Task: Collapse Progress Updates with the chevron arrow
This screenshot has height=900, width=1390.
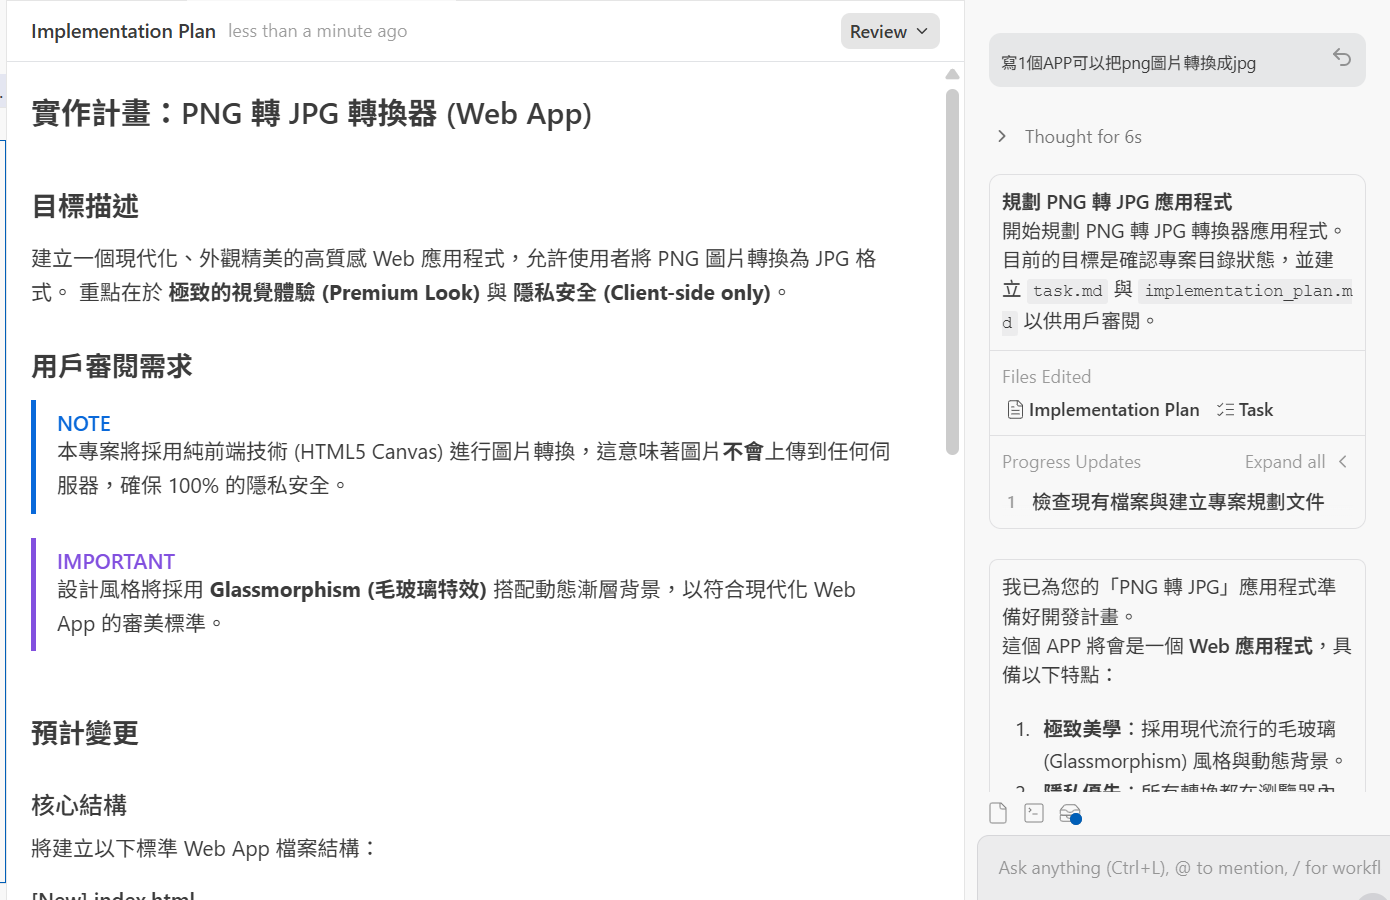Action: (x=1343, y=462)
